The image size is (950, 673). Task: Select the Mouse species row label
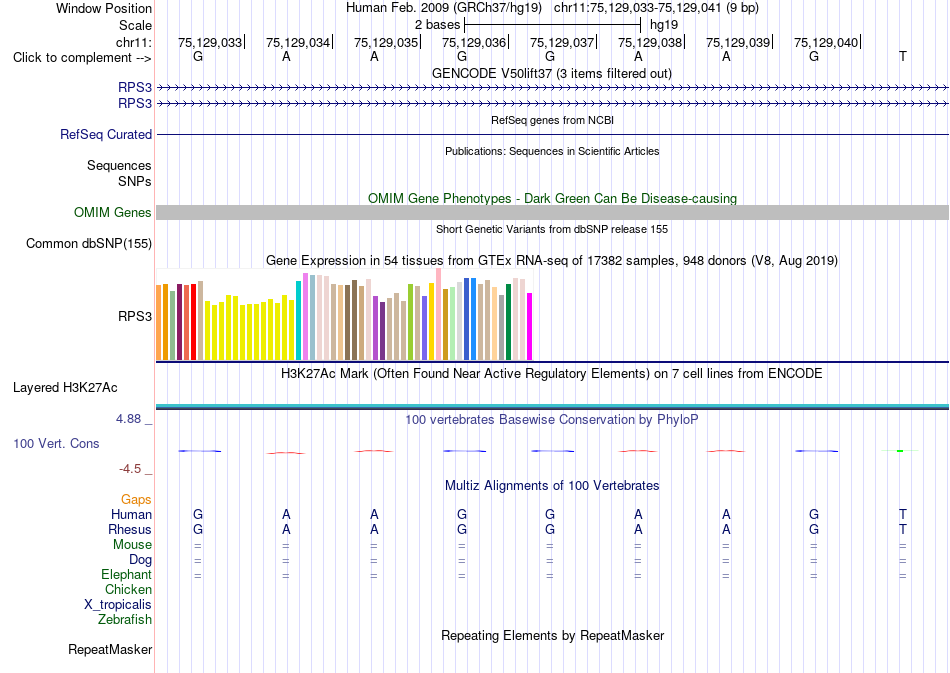click(133, 545)
